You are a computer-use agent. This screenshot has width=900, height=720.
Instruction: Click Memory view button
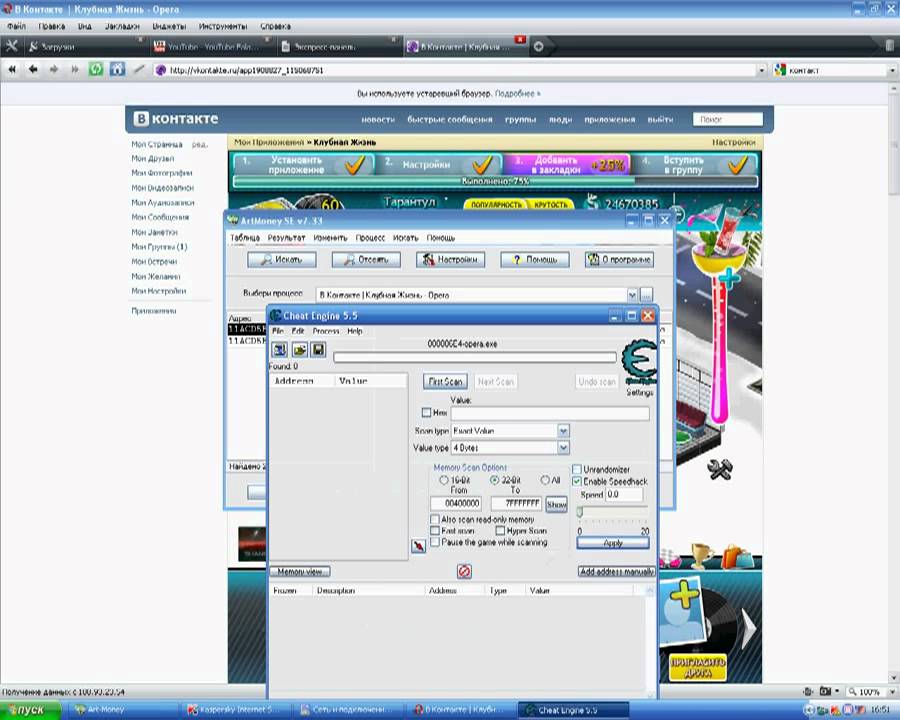(300, 571)
